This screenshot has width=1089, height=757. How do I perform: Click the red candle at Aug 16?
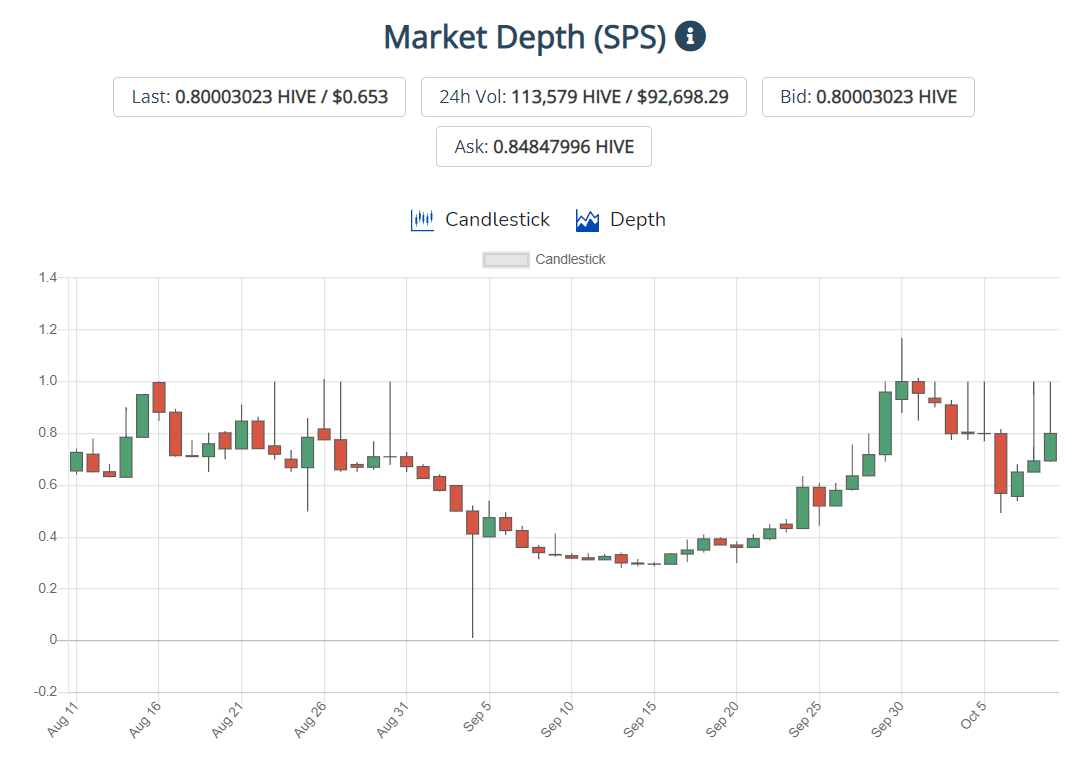159,397
